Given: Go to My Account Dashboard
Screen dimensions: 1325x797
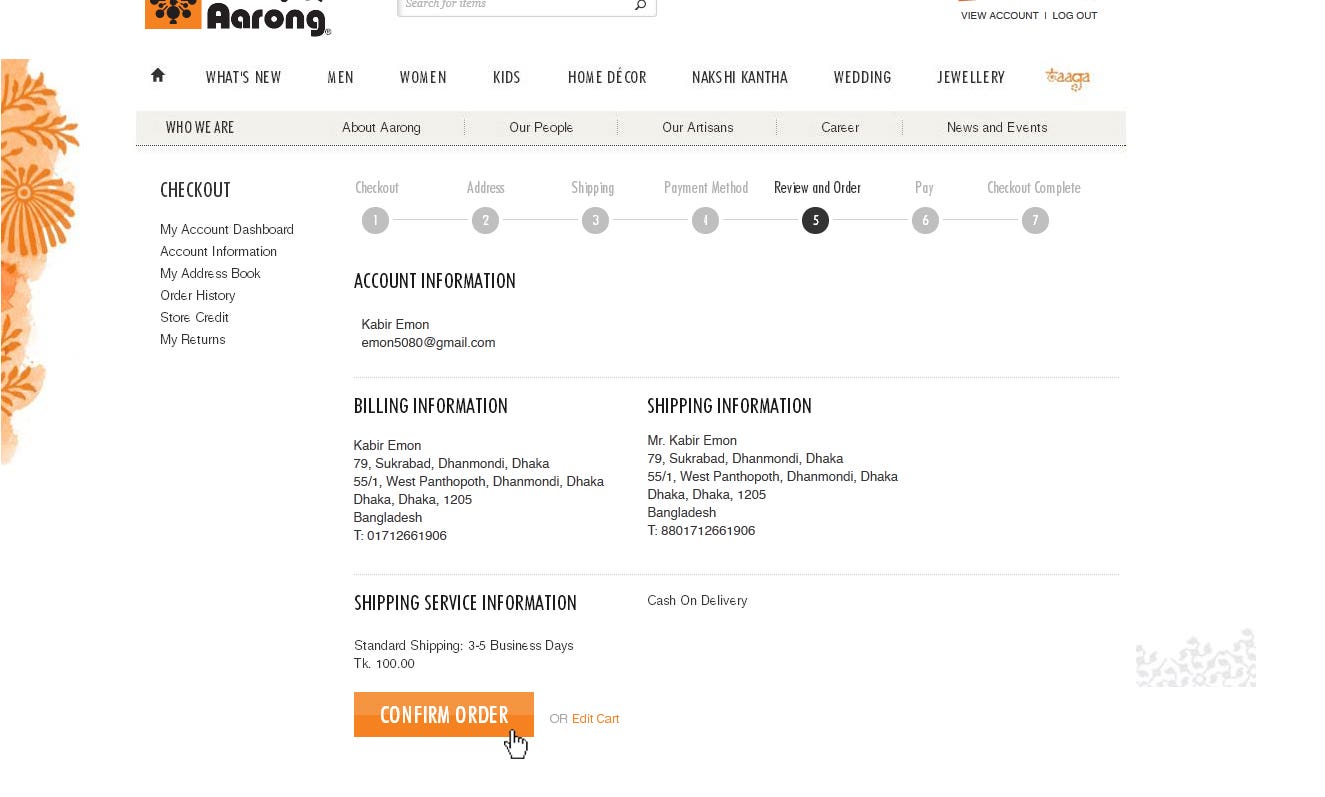Looking at the screenshot, I should pos(227,230).
